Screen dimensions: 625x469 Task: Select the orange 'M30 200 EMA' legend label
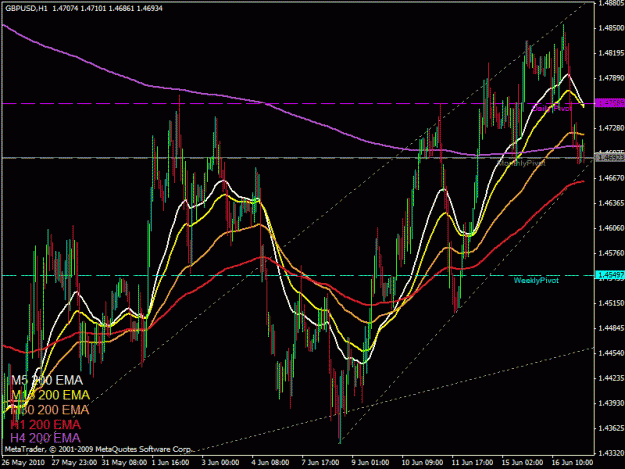point(50,410)
